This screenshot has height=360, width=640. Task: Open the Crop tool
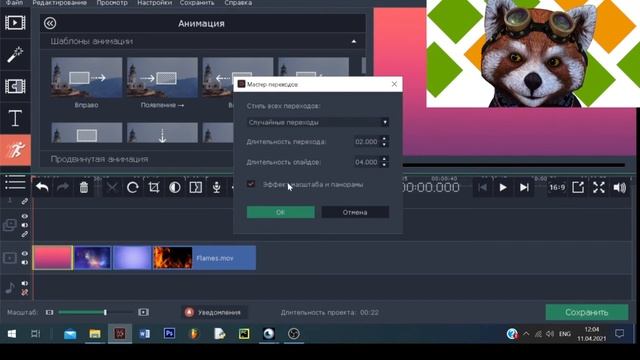coord(154,187)
